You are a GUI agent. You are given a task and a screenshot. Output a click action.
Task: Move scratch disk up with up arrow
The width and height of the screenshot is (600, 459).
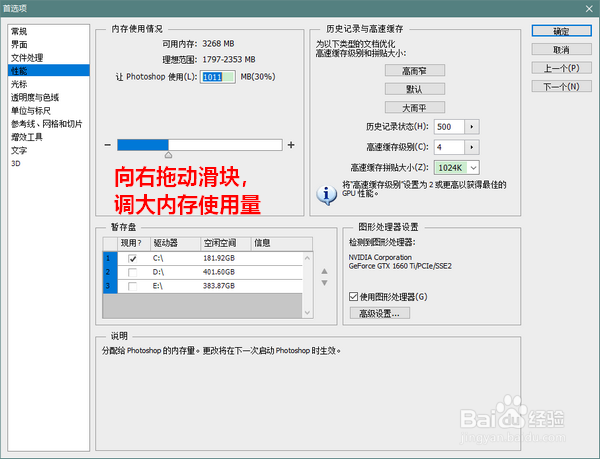point(324,271)
